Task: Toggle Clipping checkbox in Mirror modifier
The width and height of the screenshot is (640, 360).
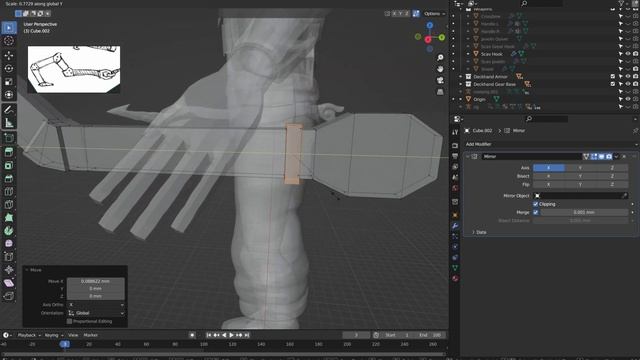Action: (x=536, y=204)
